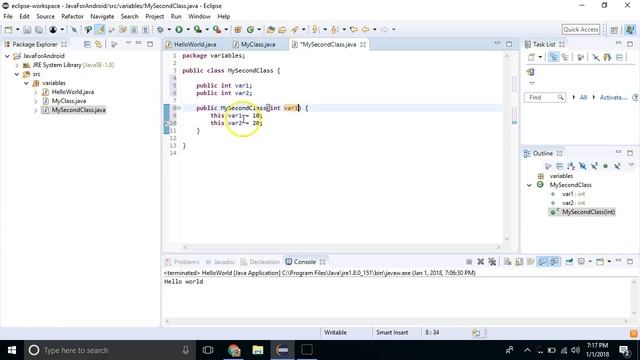
Task: Click the Save icon in the main toolbar
Action: click(27, 30)
